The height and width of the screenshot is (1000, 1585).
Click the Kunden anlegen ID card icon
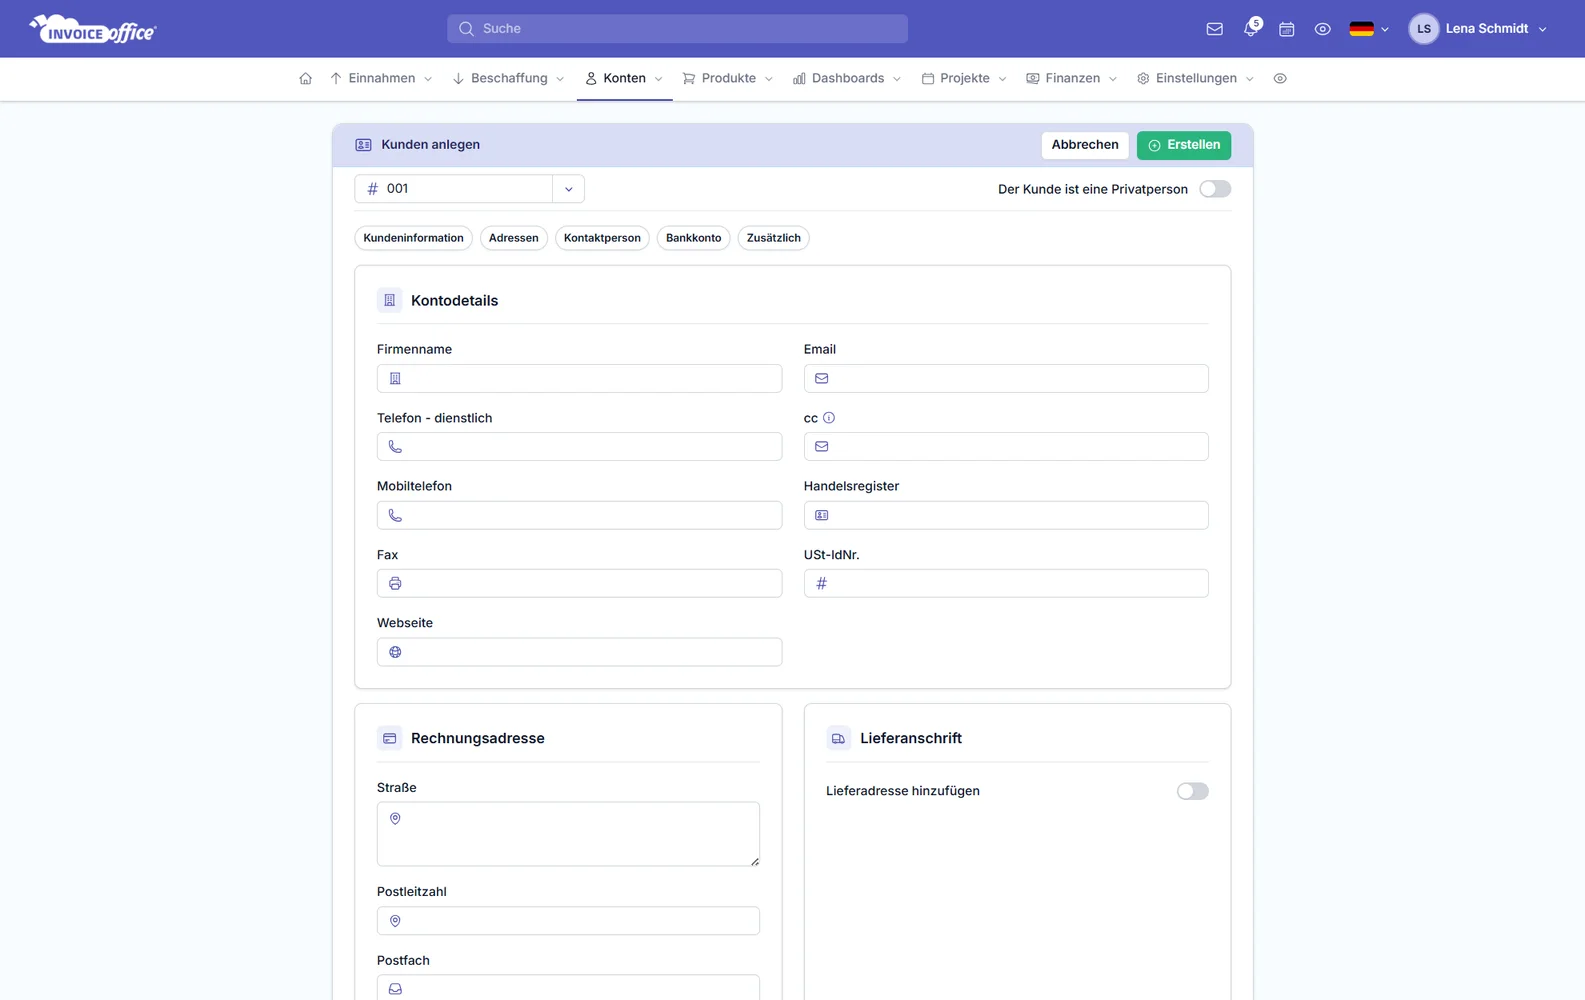(x=363, y=145)
